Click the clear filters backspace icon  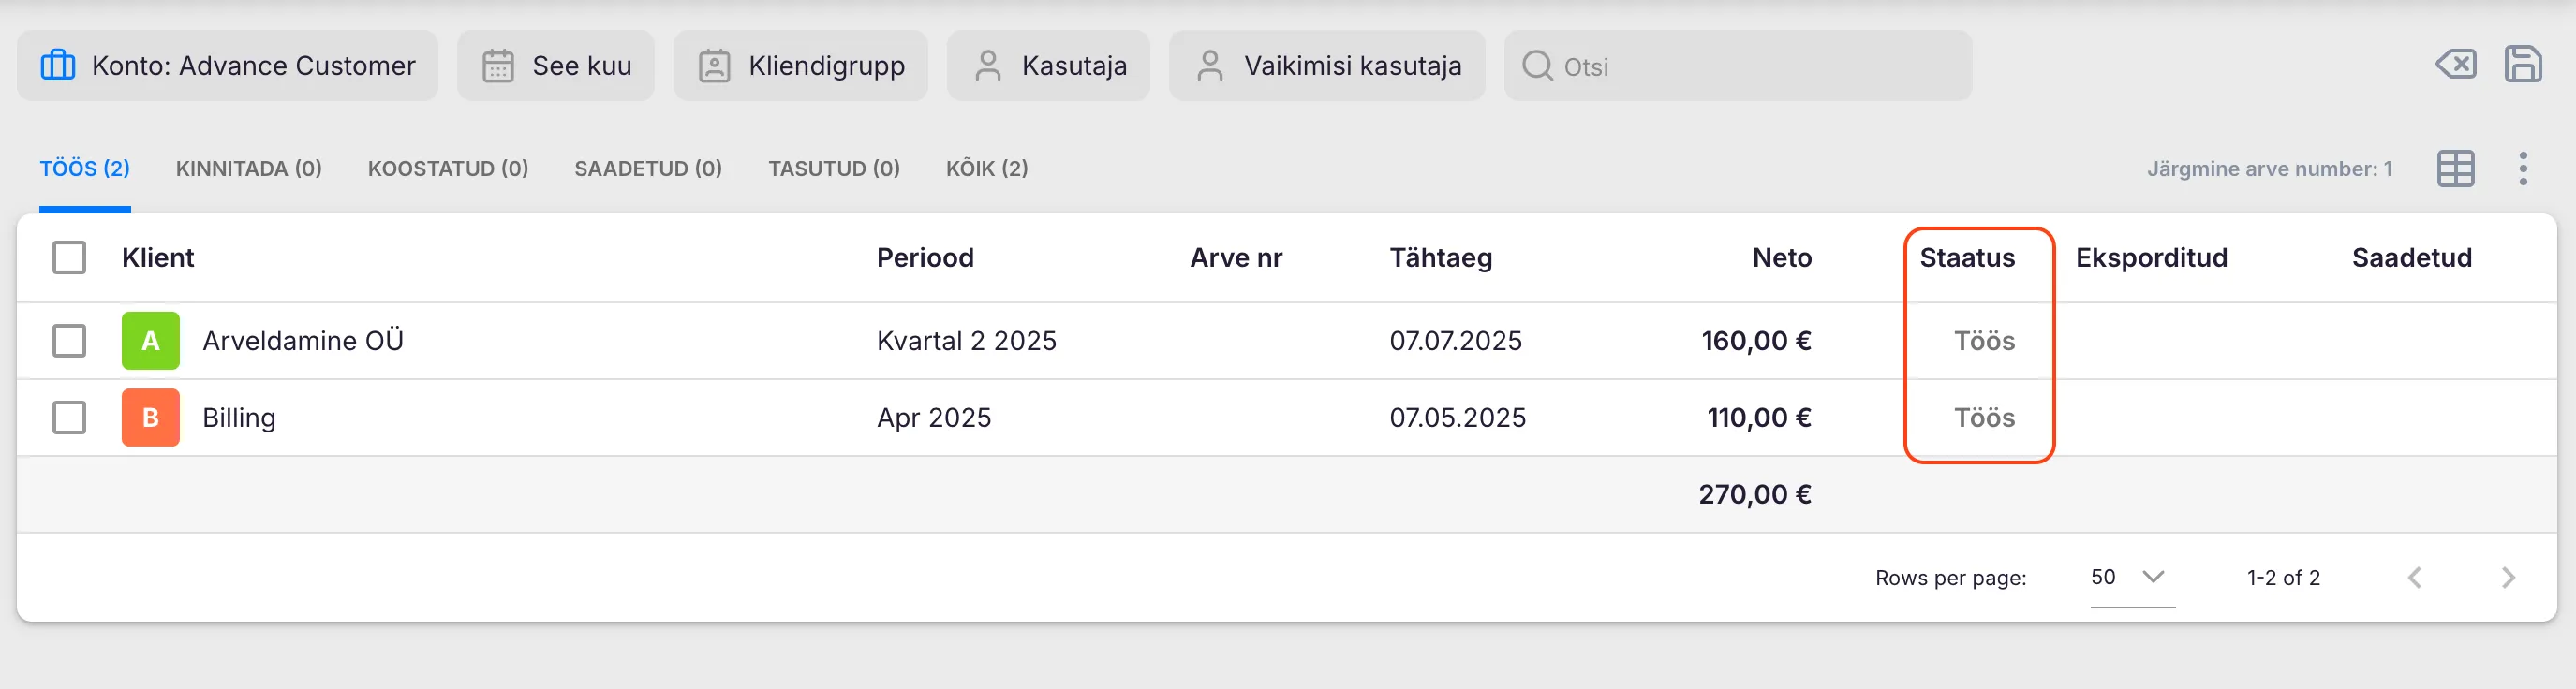[x=2455, y=65]
